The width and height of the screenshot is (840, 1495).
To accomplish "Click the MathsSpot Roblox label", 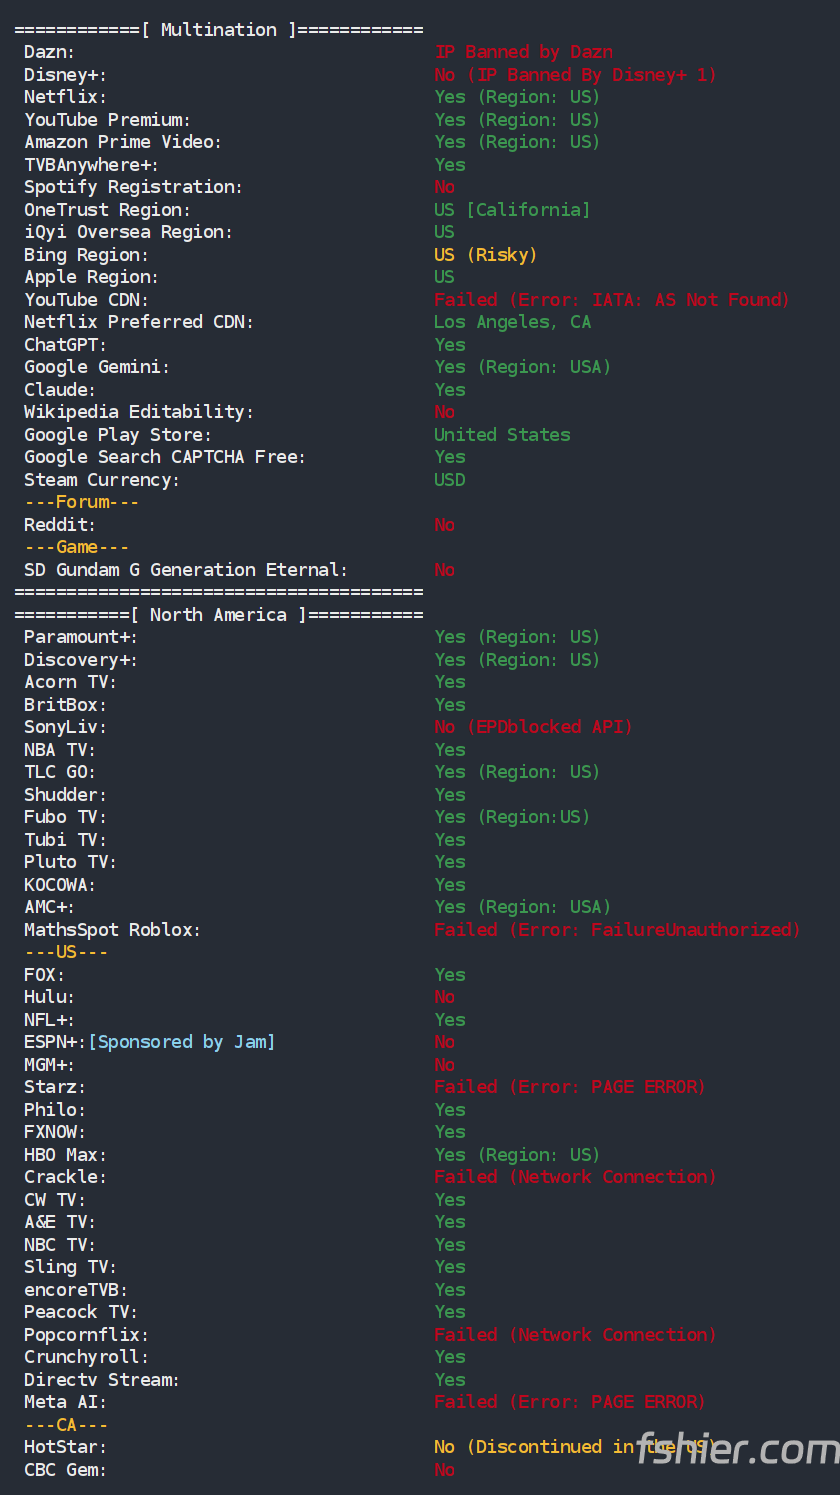I will click(x=112, y=930).
